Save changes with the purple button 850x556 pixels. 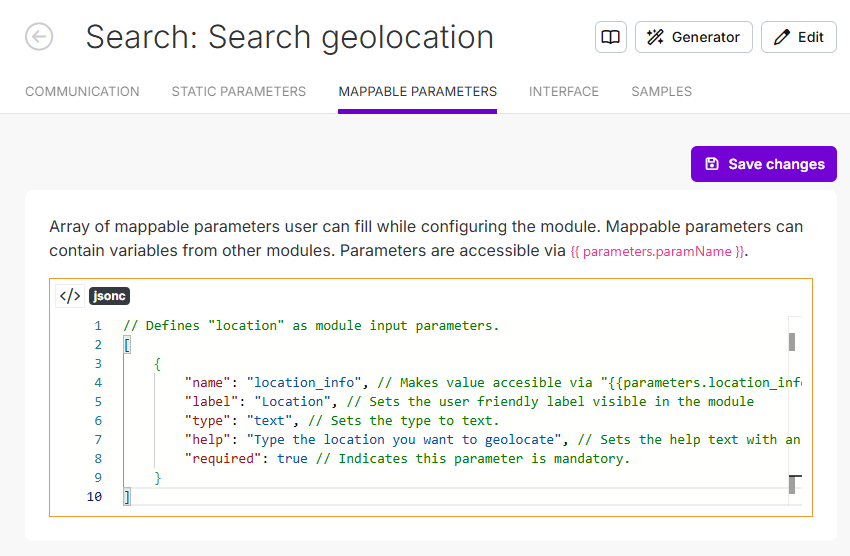(x=764, y=164)
